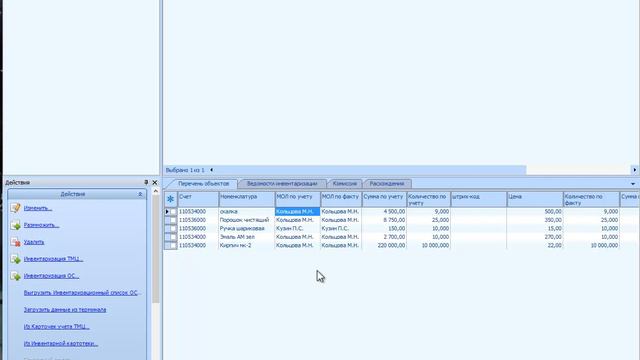
Task: Tick the checkbox for Порошок чистящий row
Action: (173, 220)
